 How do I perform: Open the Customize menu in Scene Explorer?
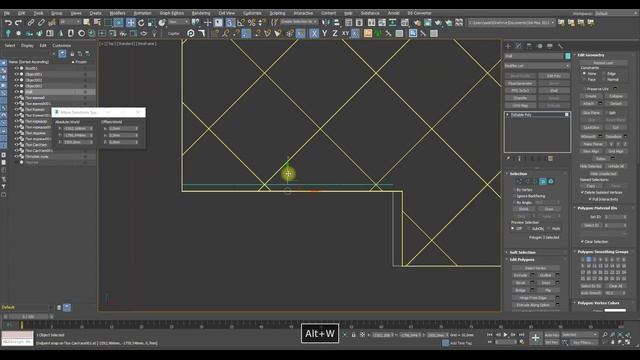[x=62, y=46]
